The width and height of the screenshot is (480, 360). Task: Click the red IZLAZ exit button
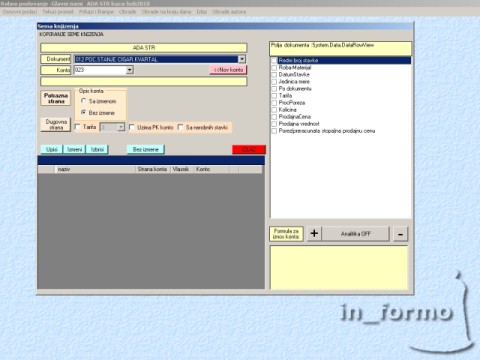[249, 149]
